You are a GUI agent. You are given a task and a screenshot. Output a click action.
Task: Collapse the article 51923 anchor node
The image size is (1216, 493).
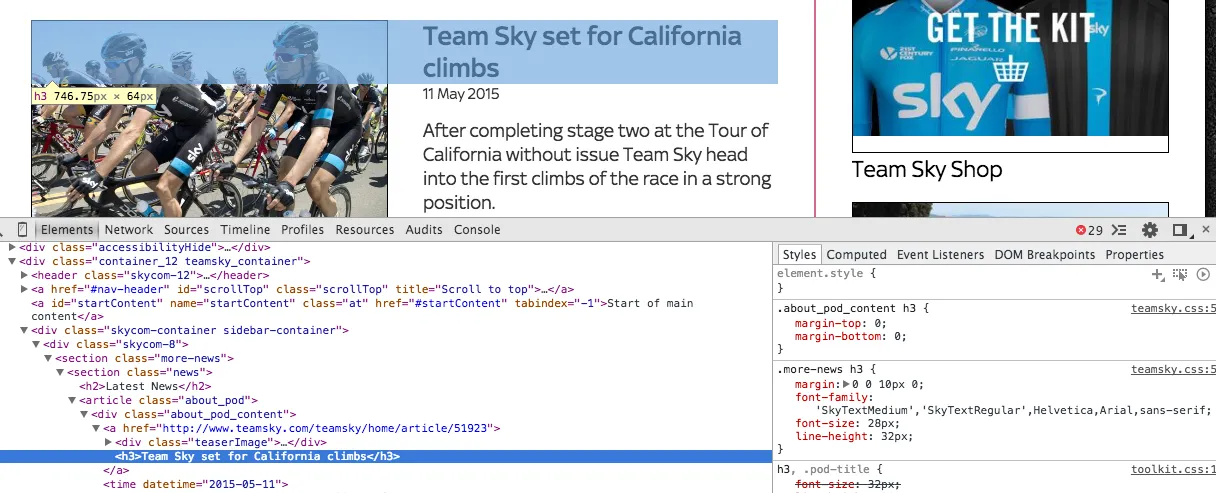pyautogui.click(x=96, y=428)
